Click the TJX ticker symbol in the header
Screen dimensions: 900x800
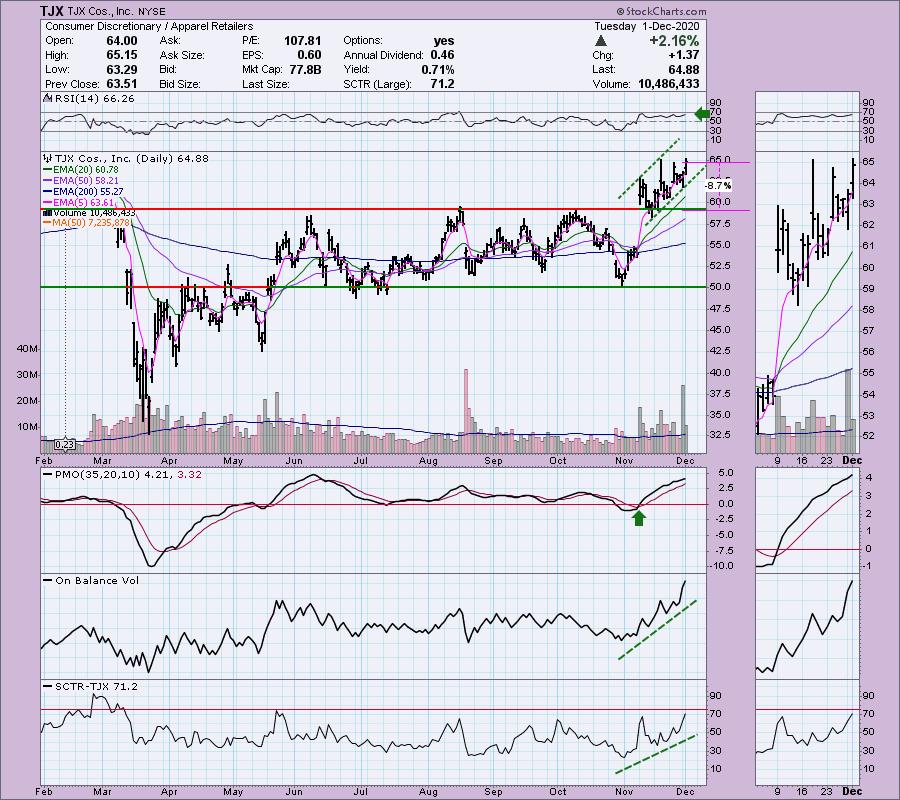[52, 11]
